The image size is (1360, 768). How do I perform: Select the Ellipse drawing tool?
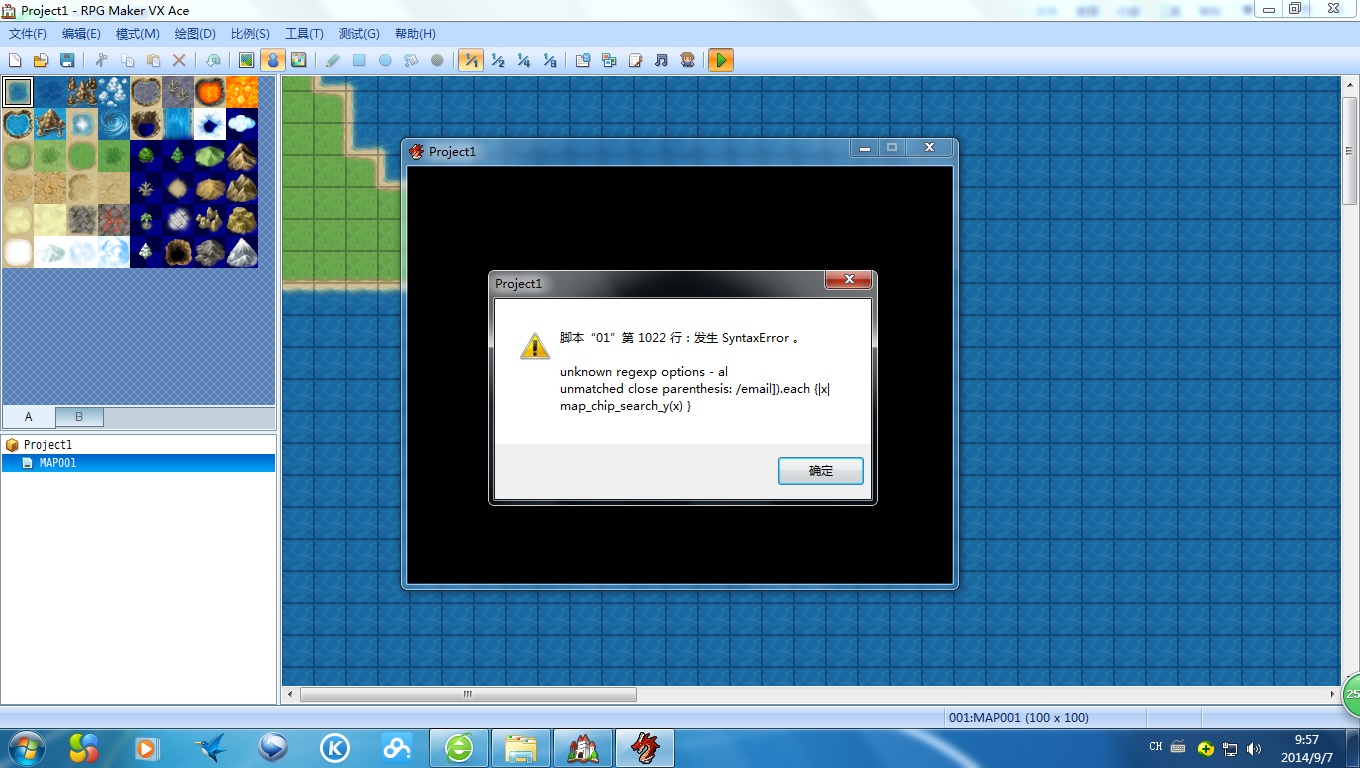[385, 60]
